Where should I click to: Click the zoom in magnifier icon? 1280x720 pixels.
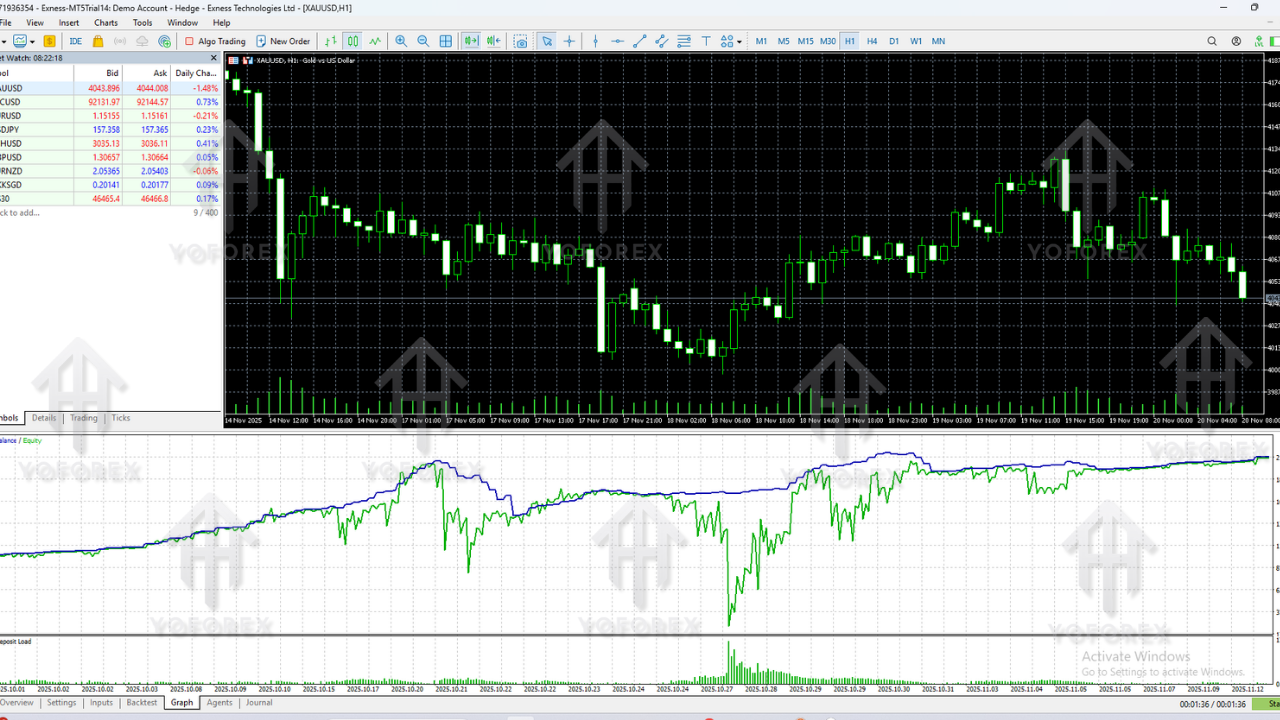401,41
